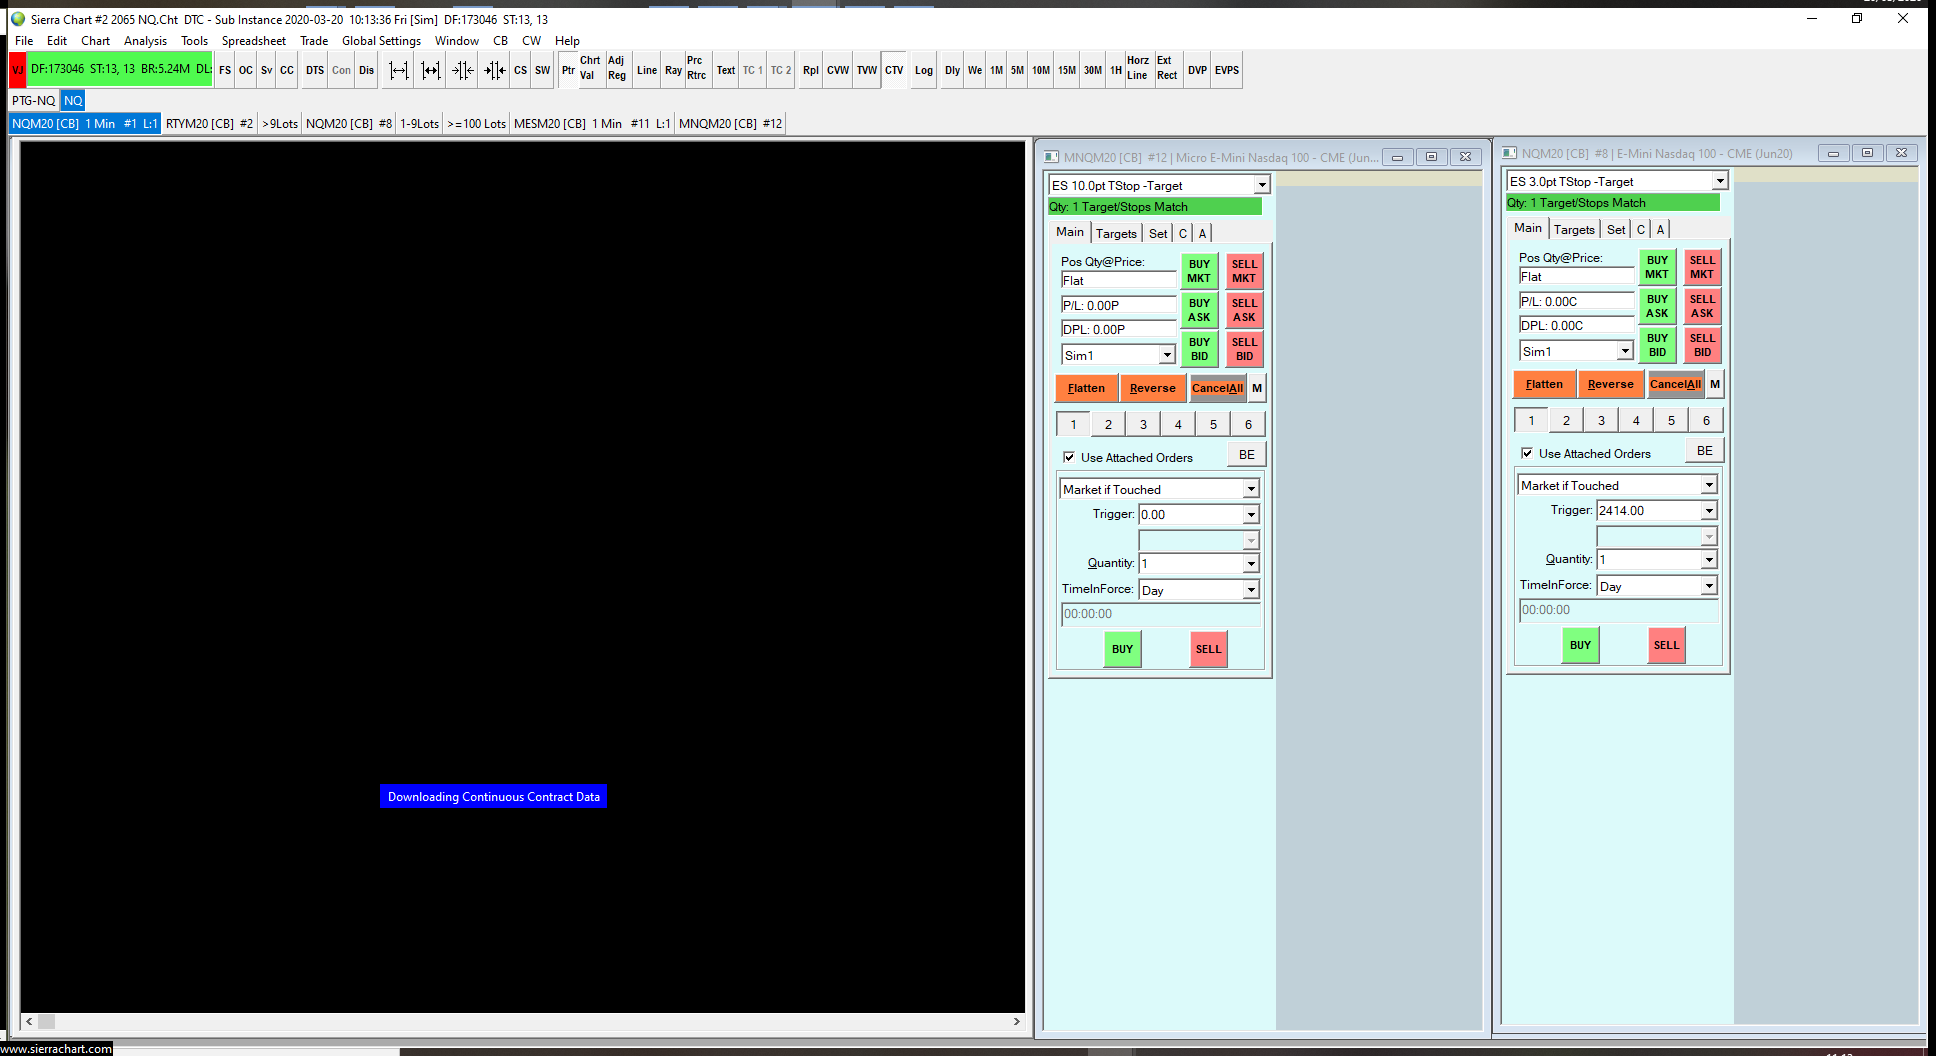Click the chart horizontal scrollbar thumb
This screenshot has height=1056, width=1936.
46,1021
